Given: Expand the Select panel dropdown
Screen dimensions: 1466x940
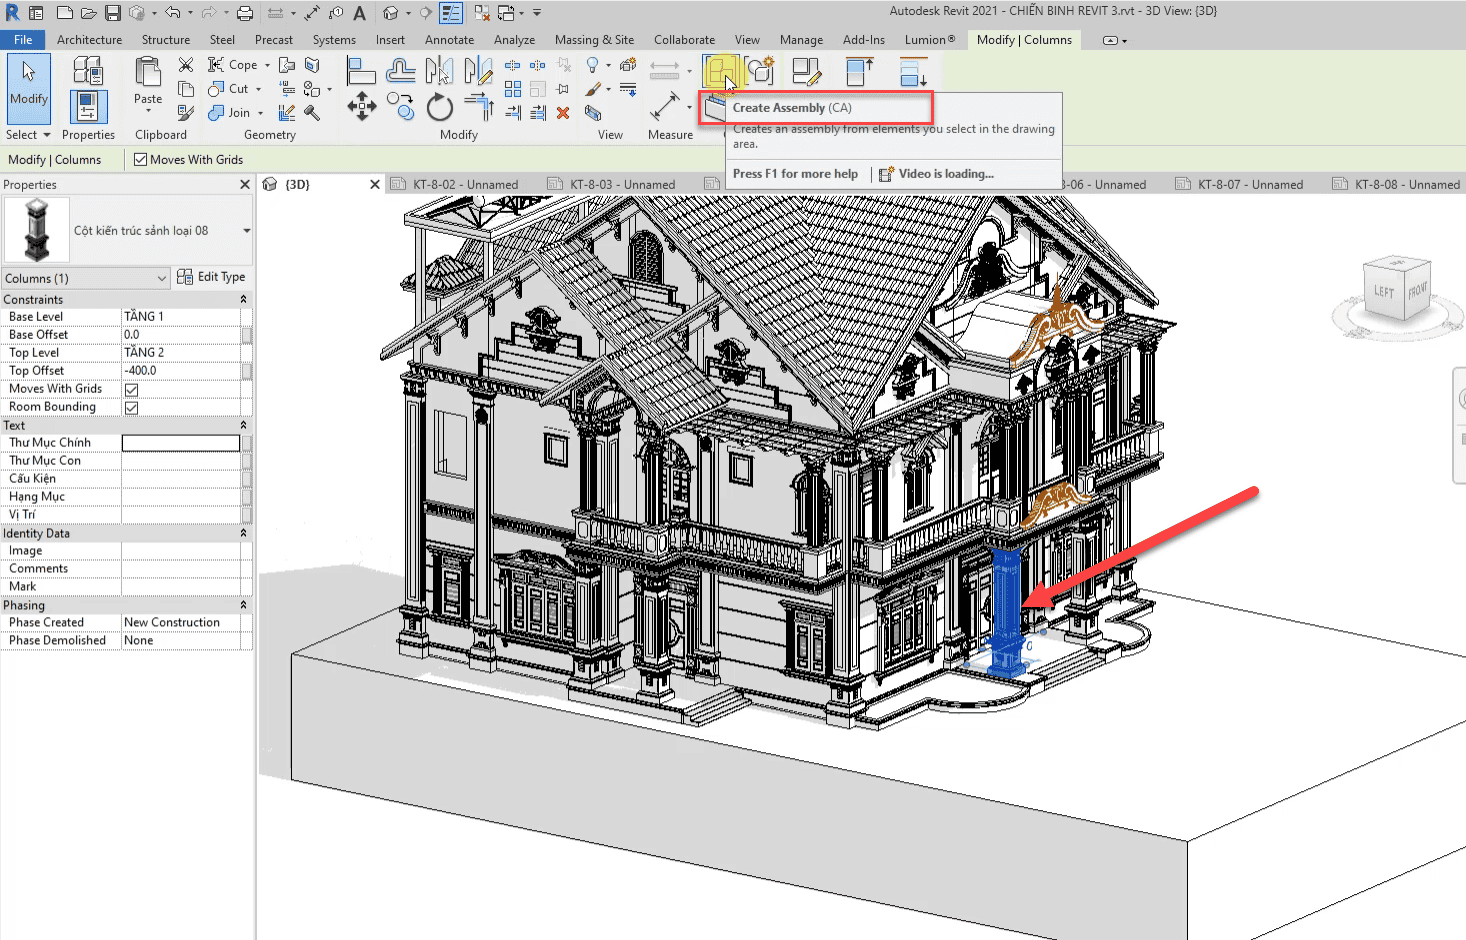Looking at the screenshot, I should pyautogui.click(x=46, y=135).
